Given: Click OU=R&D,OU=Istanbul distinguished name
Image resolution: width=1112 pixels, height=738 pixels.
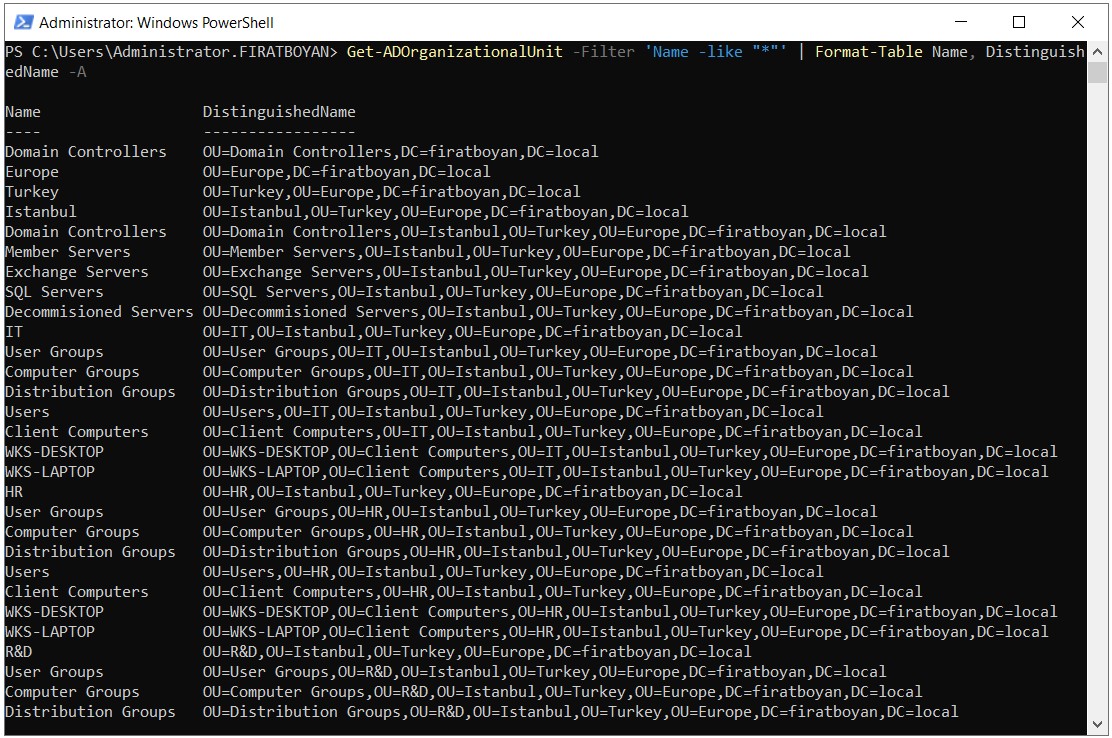Looking at the screenshot, I should pyautogui.click(x=477, y=652).
